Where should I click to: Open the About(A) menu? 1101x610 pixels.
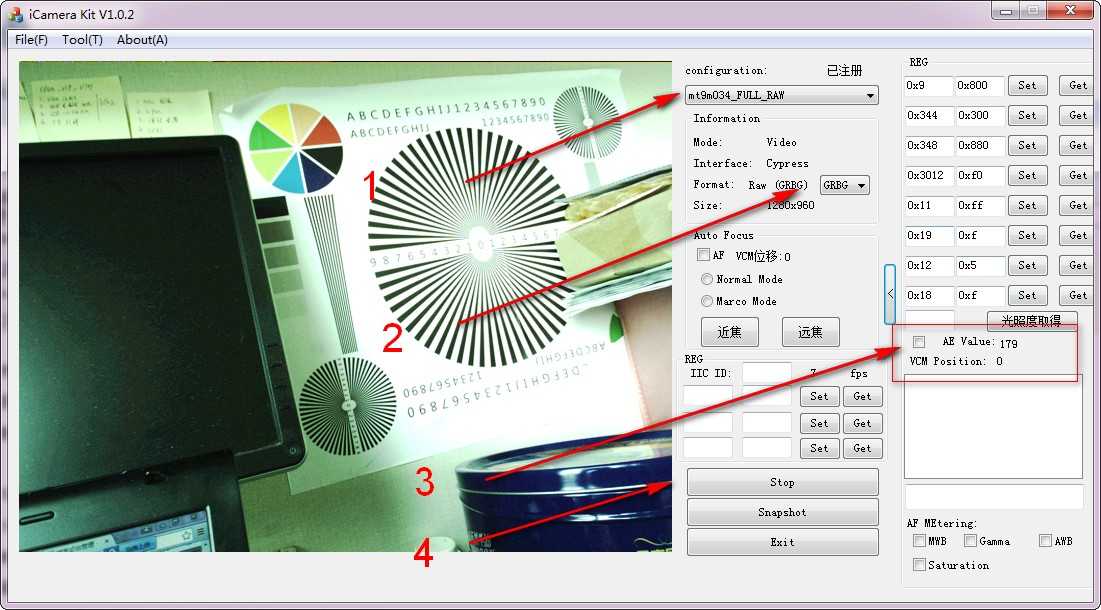tap(142, 40)
